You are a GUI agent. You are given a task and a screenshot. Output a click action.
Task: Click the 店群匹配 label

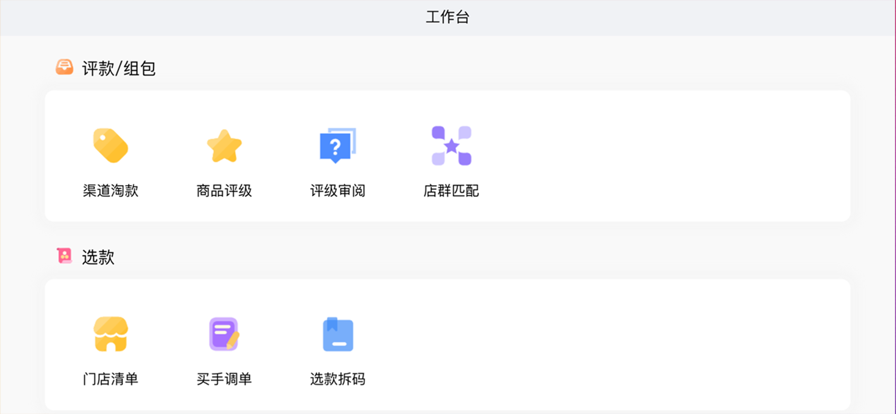pos(451,191)
